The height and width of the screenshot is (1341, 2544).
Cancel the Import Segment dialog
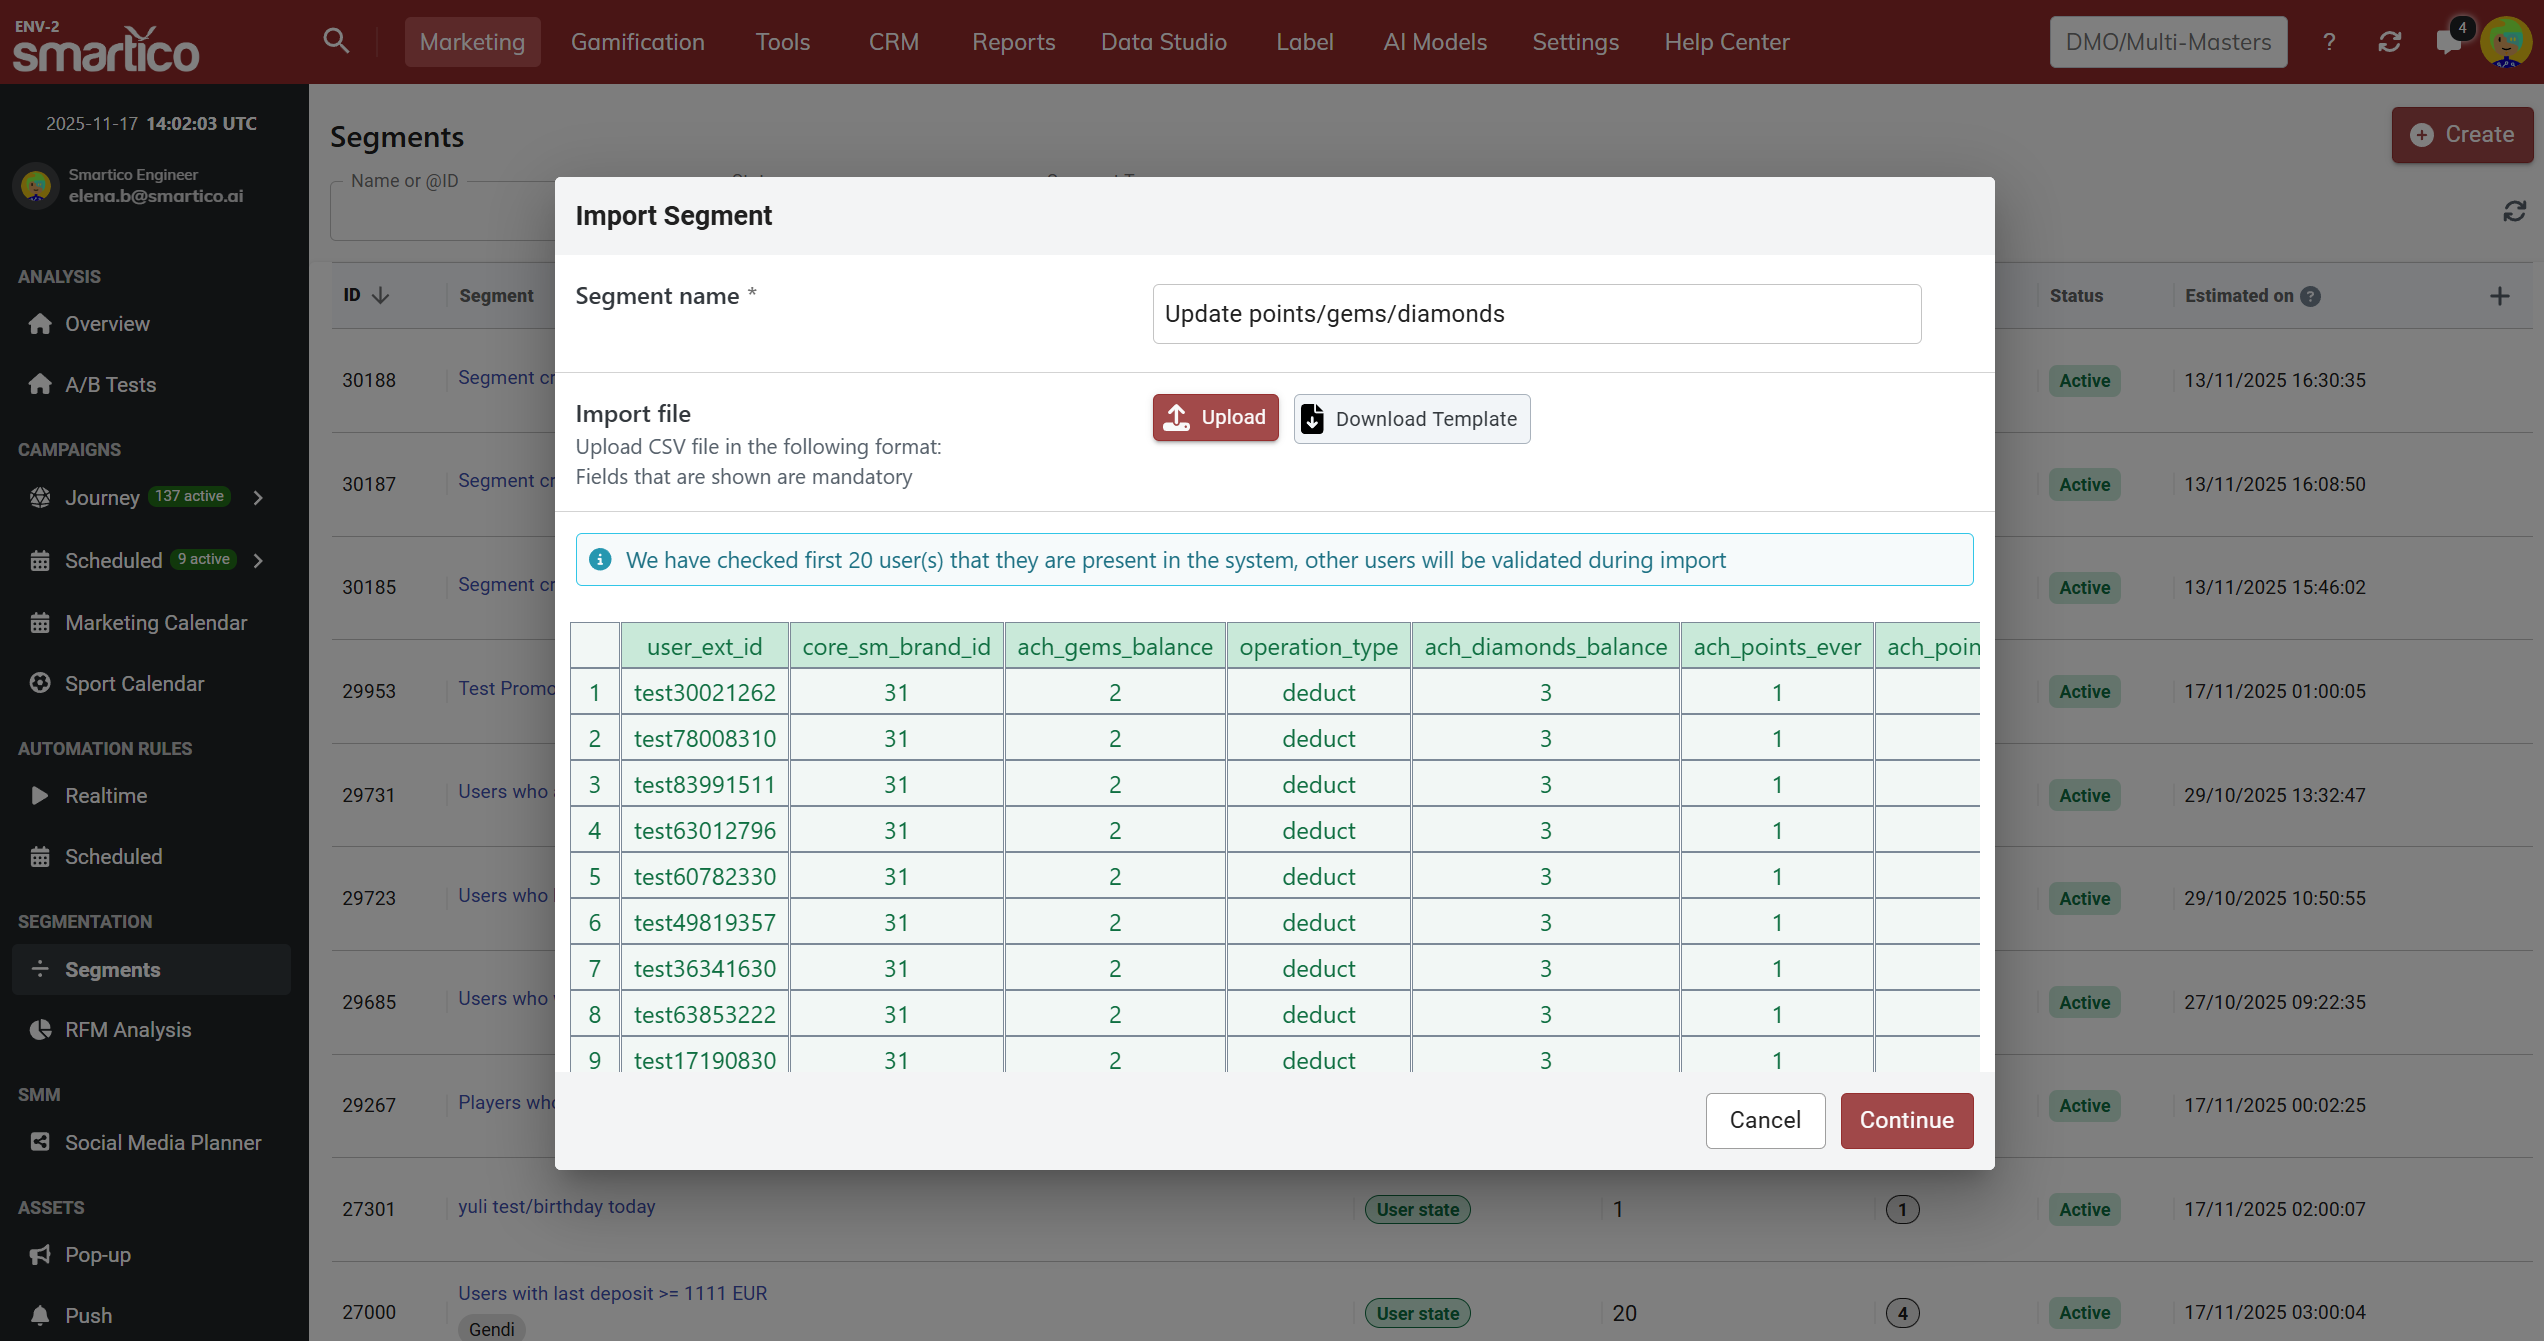click(x=1765, y=1119)
